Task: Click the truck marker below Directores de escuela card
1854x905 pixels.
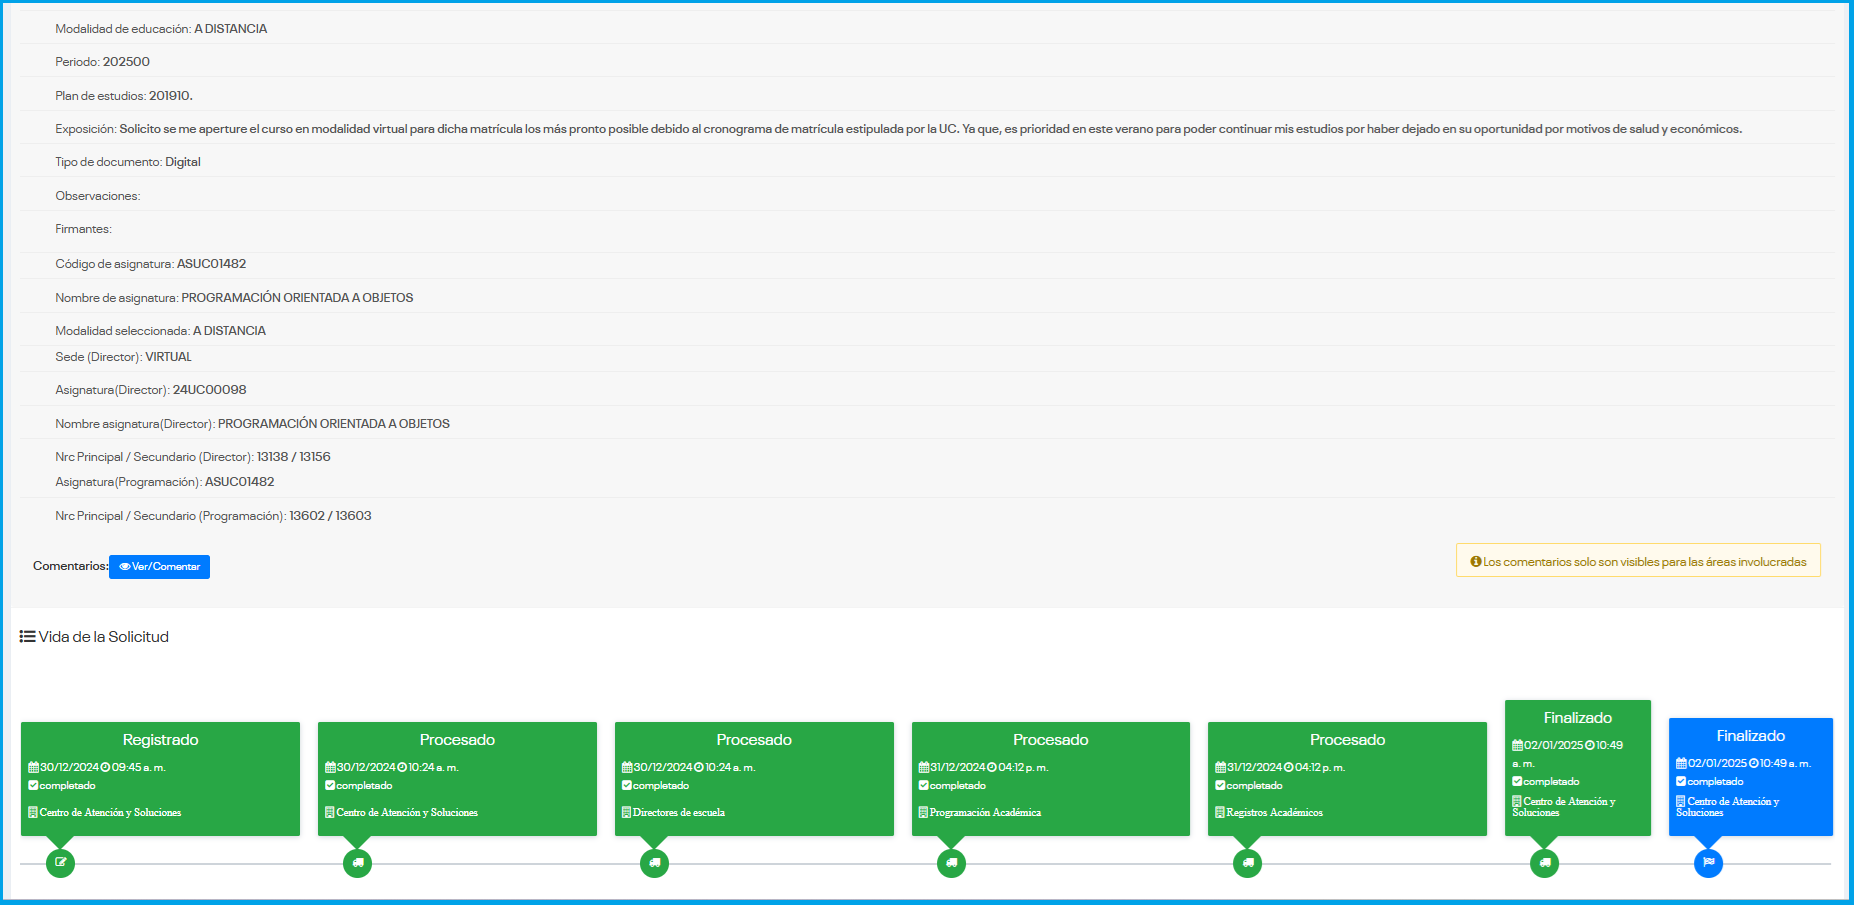Action: [x=654, y=862]
